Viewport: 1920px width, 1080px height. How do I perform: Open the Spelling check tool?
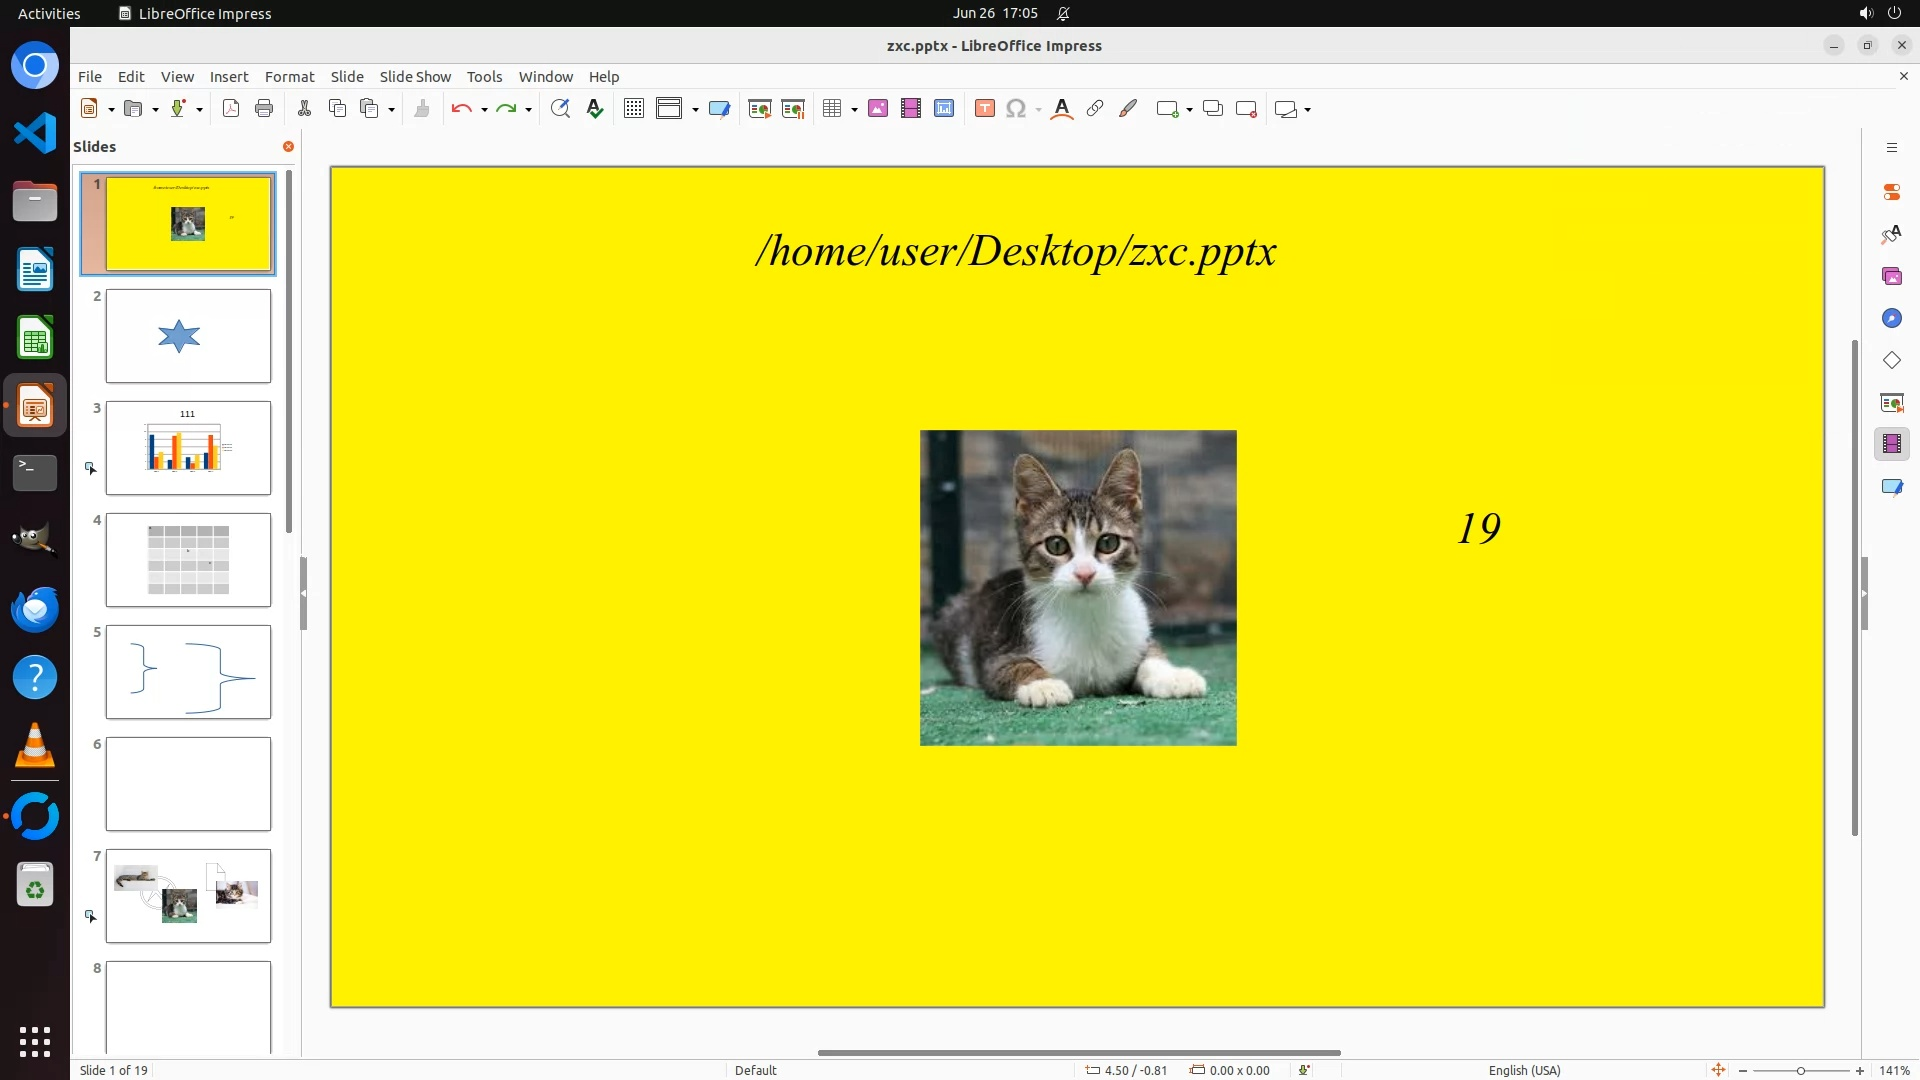click(595, 109)
